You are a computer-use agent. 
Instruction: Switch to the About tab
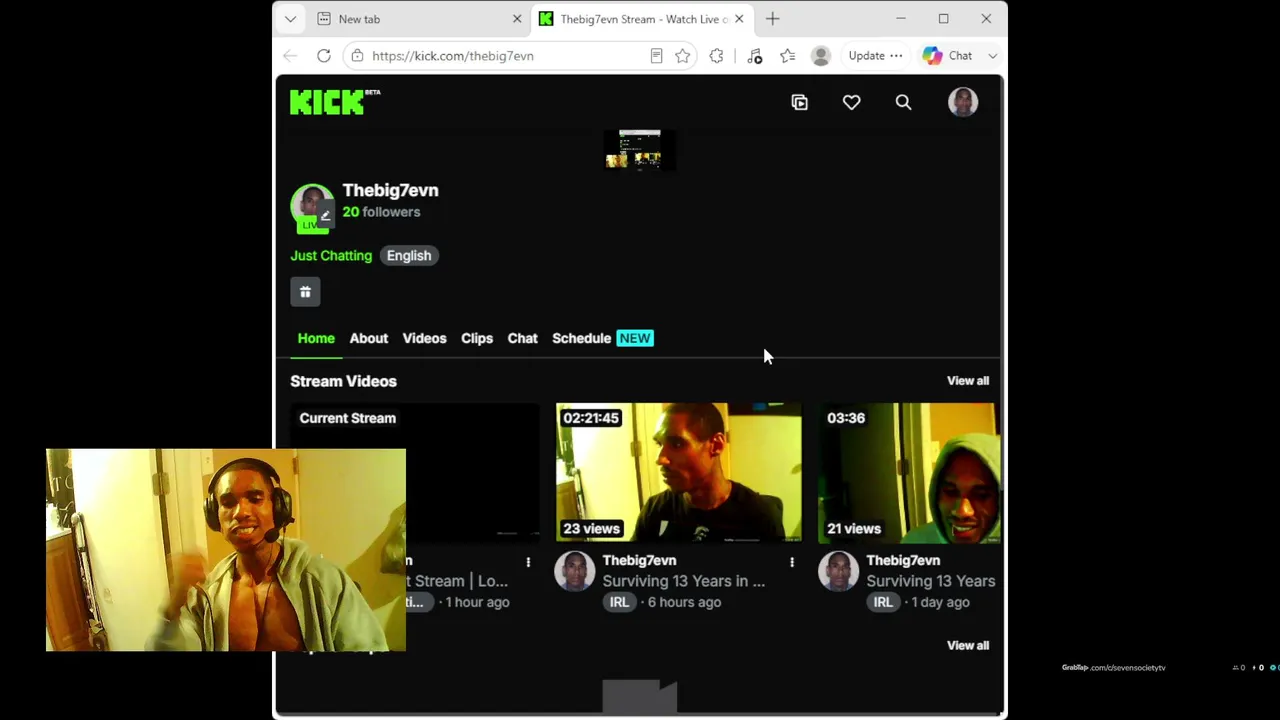pos(369,338)
